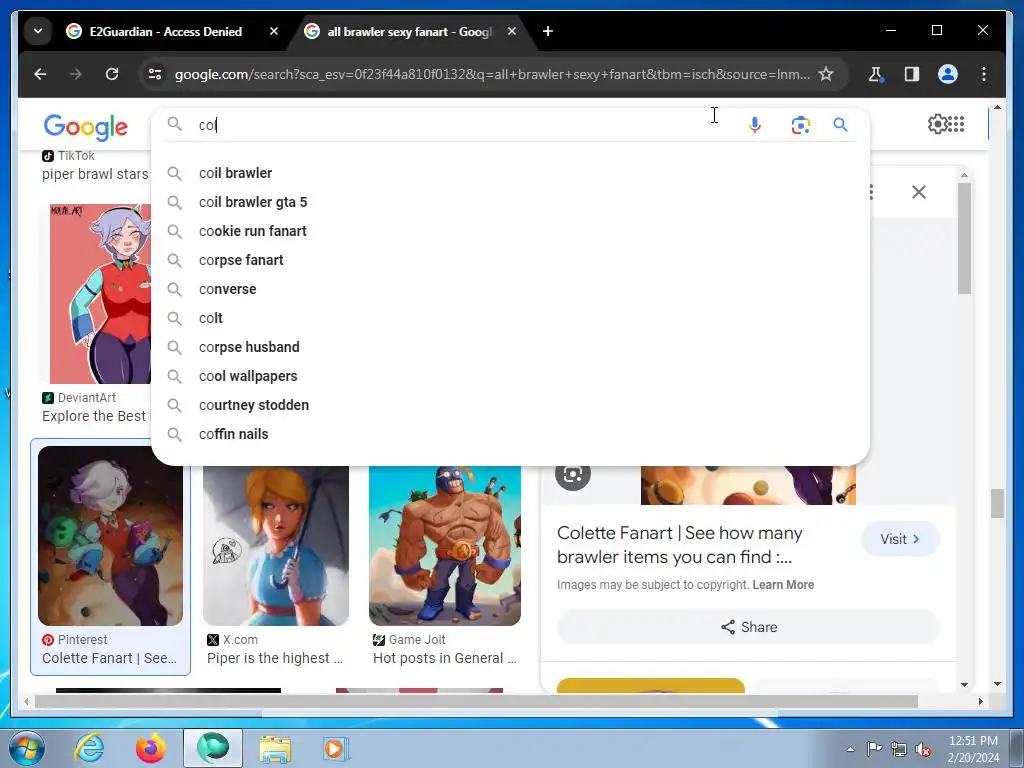Image resolution: width=1024 pixels, height=768 pixels.
Task: Close the E2Guardian tab
Action: pyautogui.click(x=274, y=31)
